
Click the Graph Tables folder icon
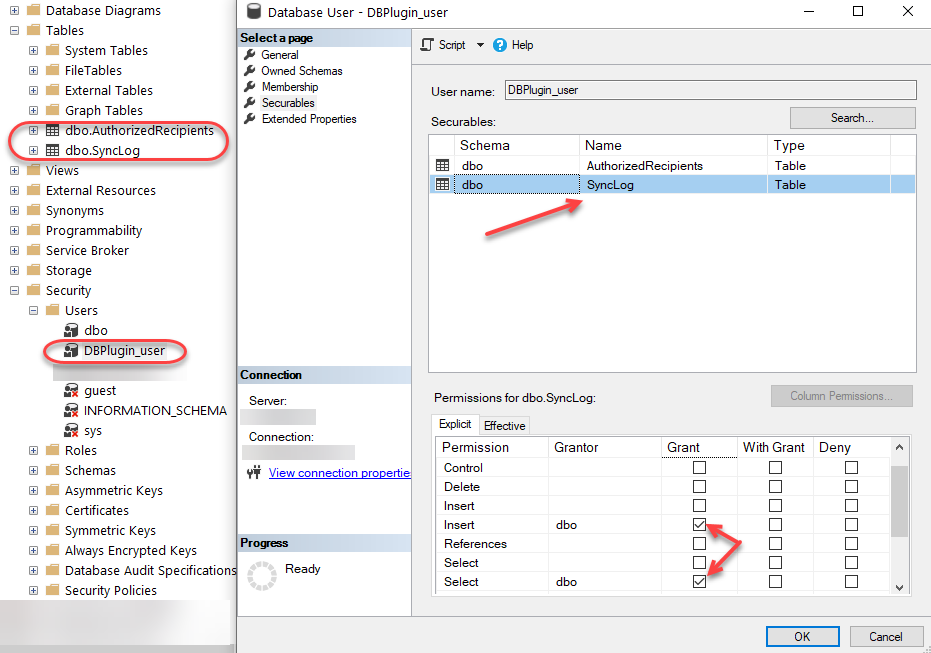52,110
